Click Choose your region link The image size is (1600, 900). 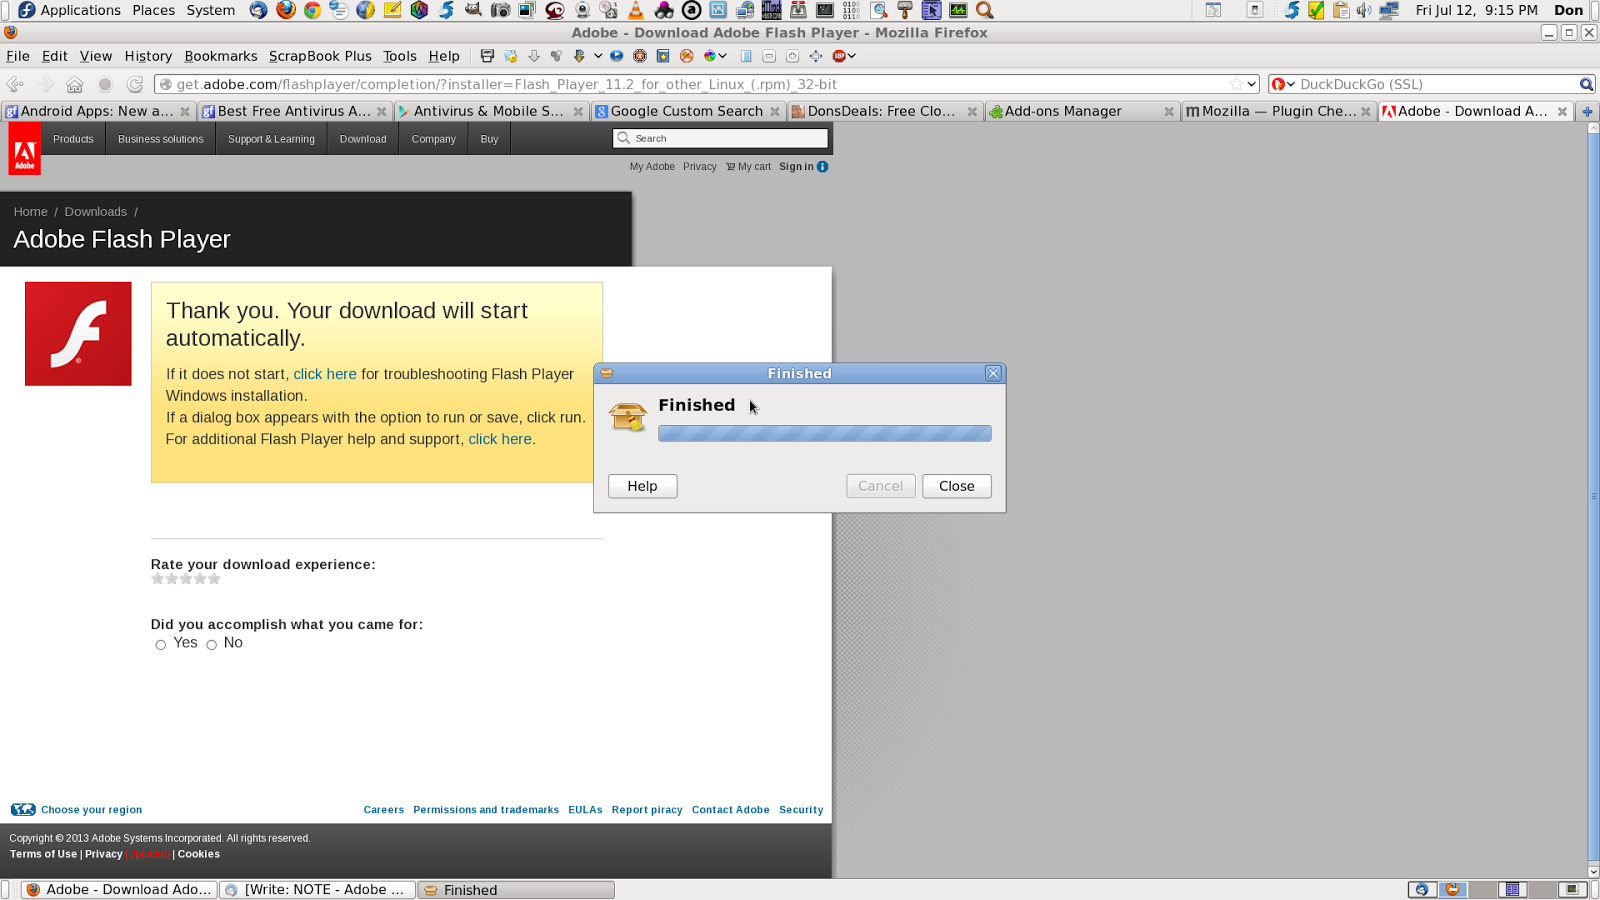tap(91, 810)
